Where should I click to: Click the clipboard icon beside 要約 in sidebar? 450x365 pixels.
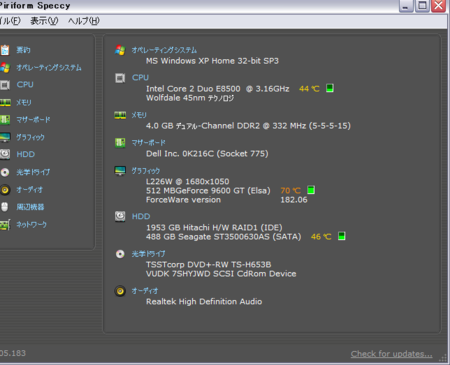[5, 50]
